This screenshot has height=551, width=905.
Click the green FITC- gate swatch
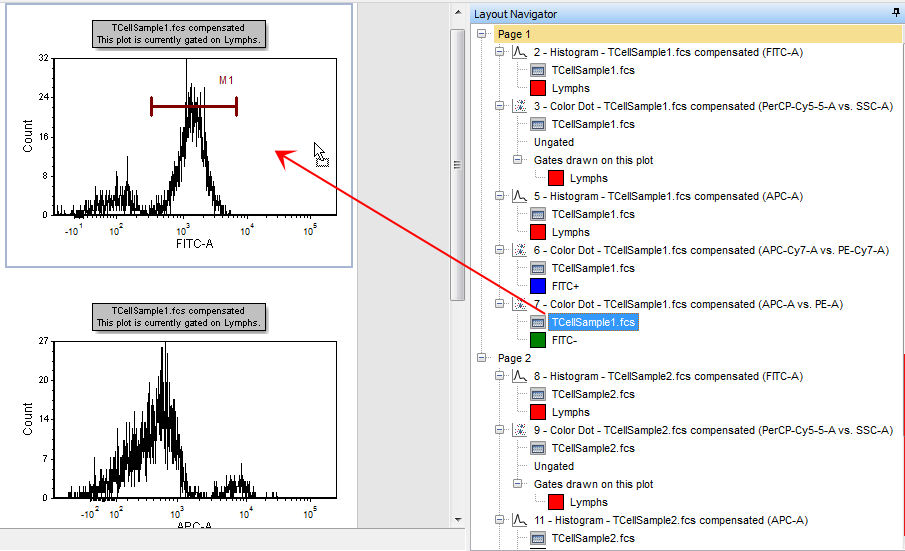click(x=537, y=340)
